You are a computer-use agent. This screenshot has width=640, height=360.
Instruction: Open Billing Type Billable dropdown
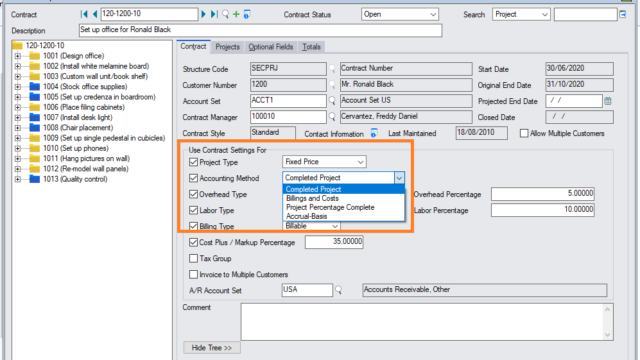335,226
